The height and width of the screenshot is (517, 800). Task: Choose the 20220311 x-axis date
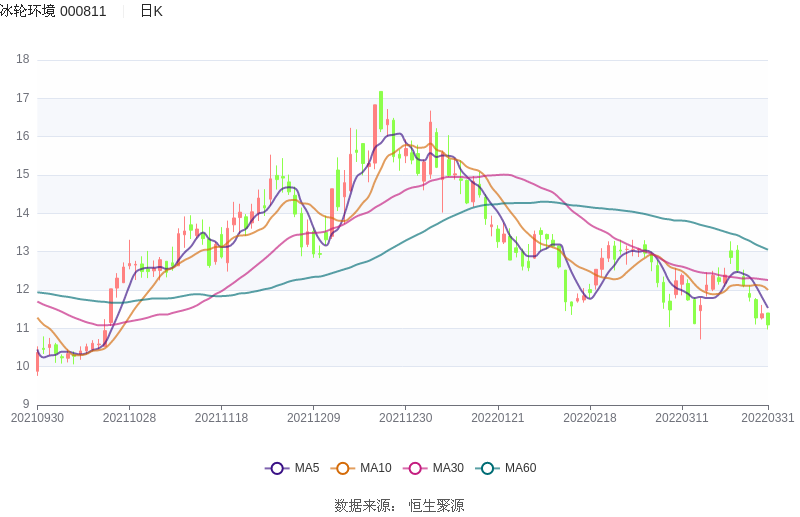681,418
